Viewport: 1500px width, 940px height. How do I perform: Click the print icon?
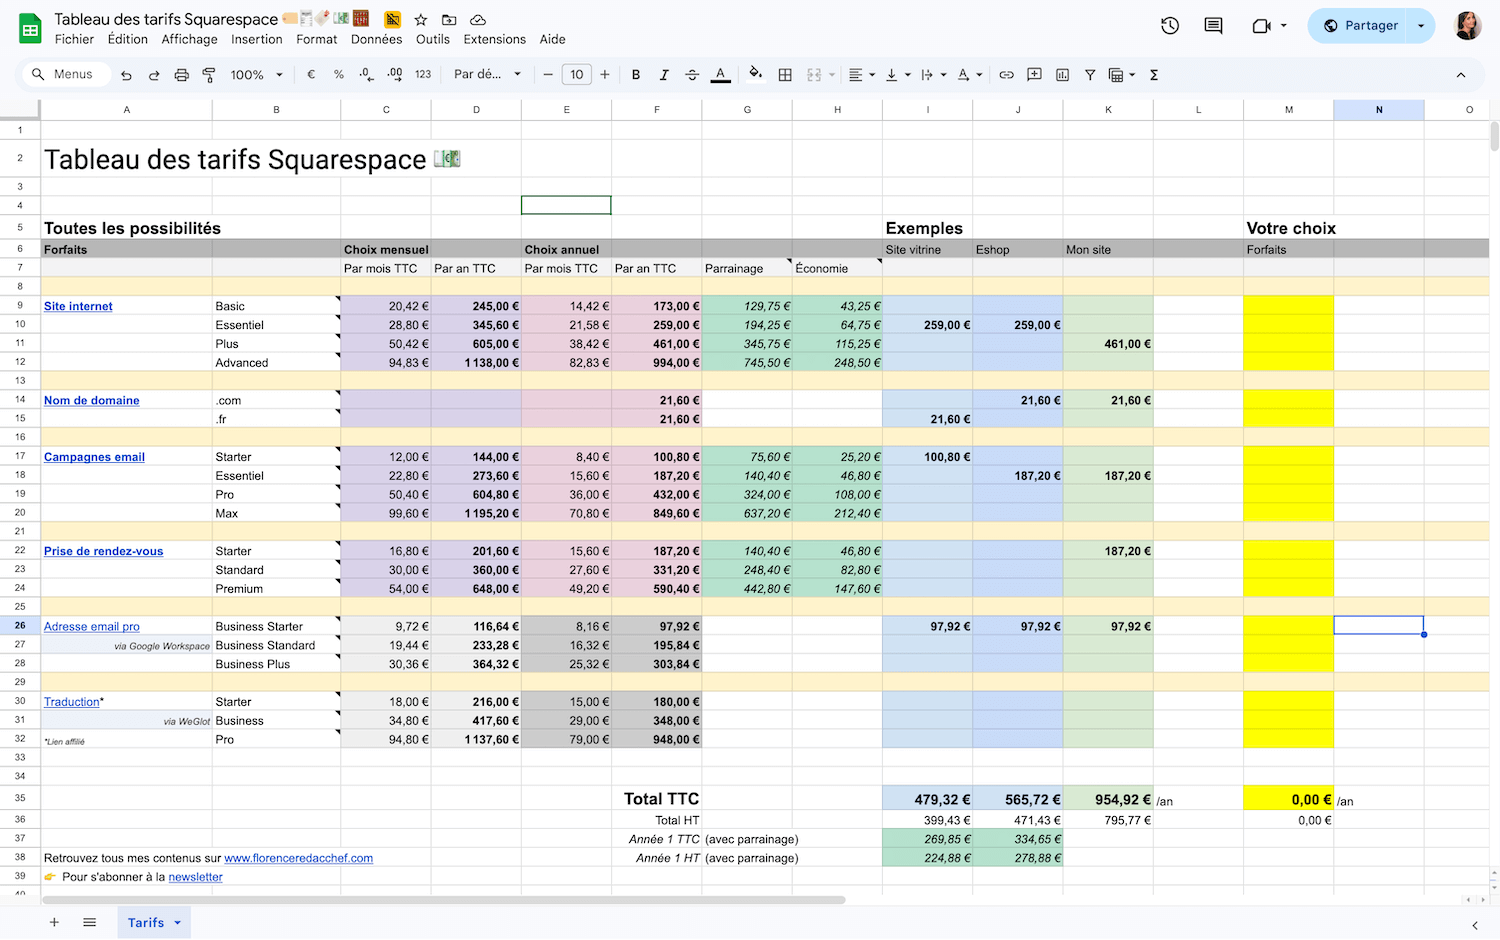[181, 74]
